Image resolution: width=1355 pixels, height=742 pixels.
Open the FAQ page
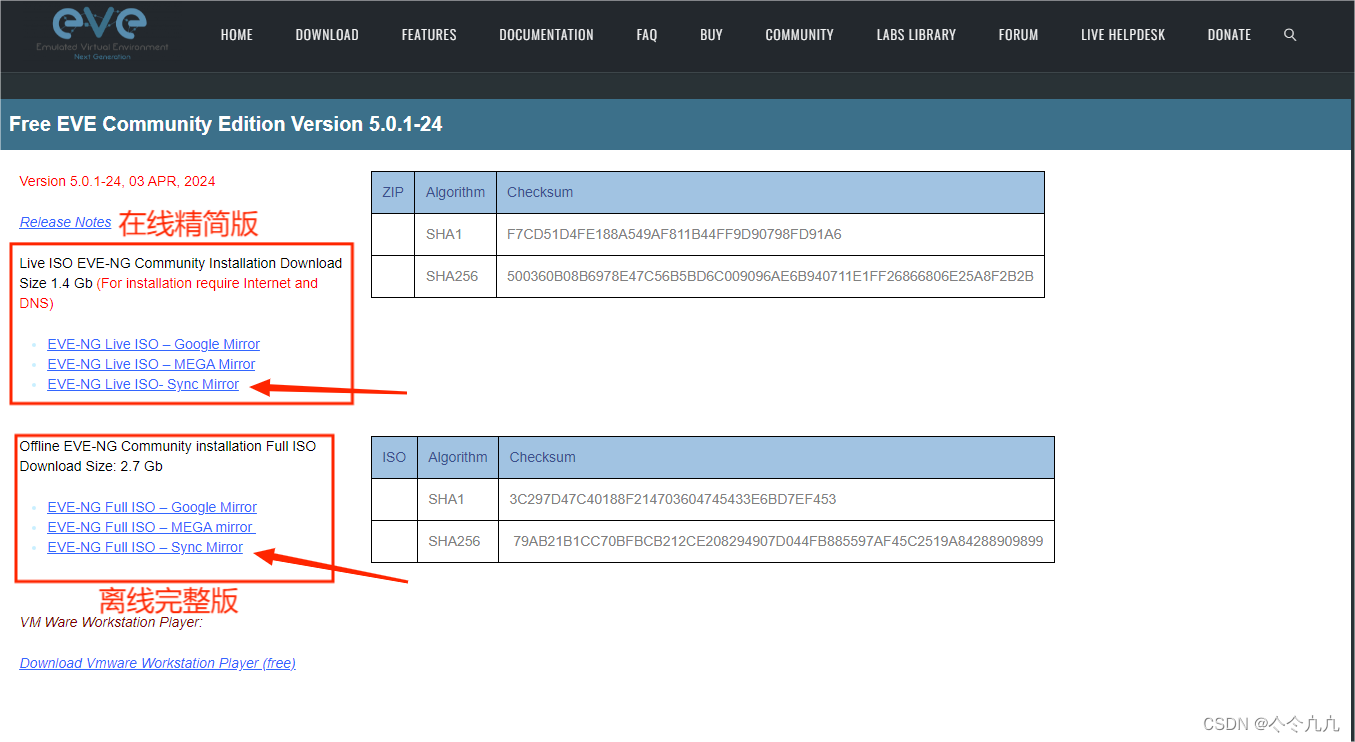click(x=647, y=35)
